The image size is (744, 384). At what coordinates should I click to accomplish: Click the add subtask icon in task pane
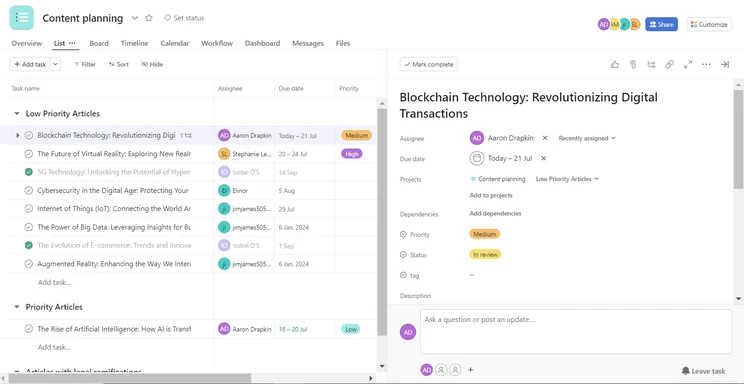[651, 64]
